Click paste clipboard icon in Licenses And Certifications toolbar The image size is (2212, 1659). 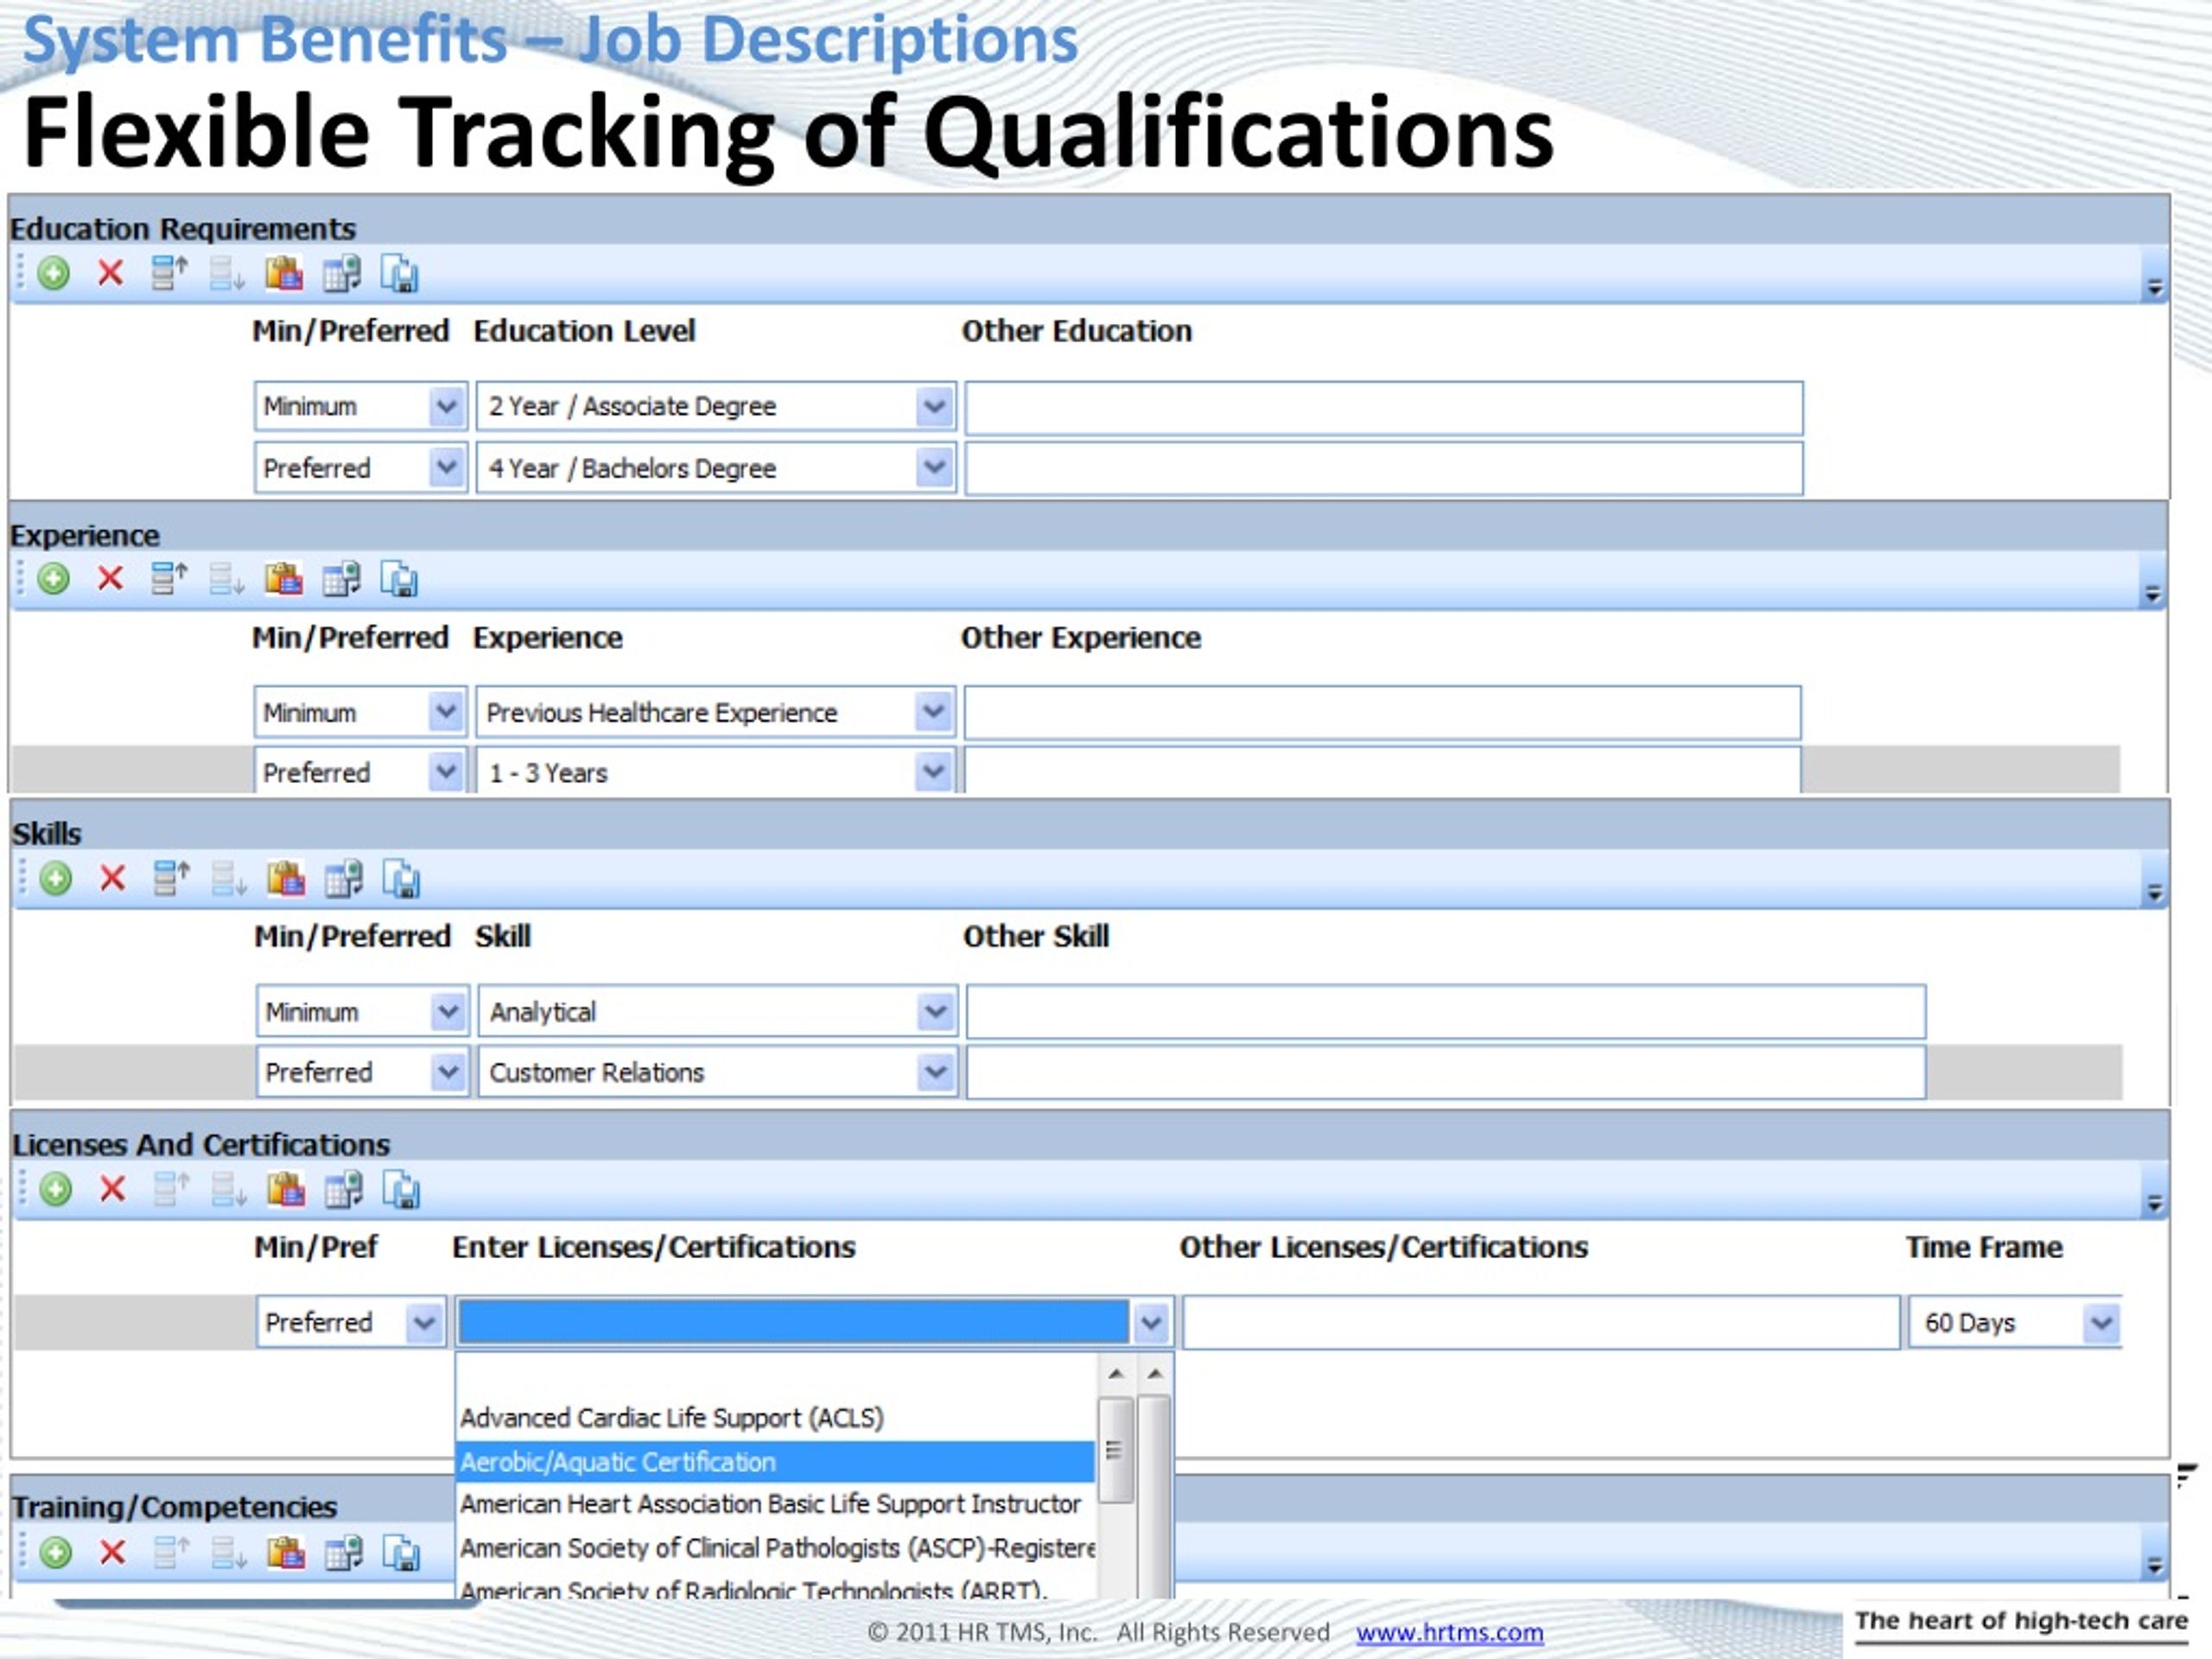click(x=286, y=1189)
